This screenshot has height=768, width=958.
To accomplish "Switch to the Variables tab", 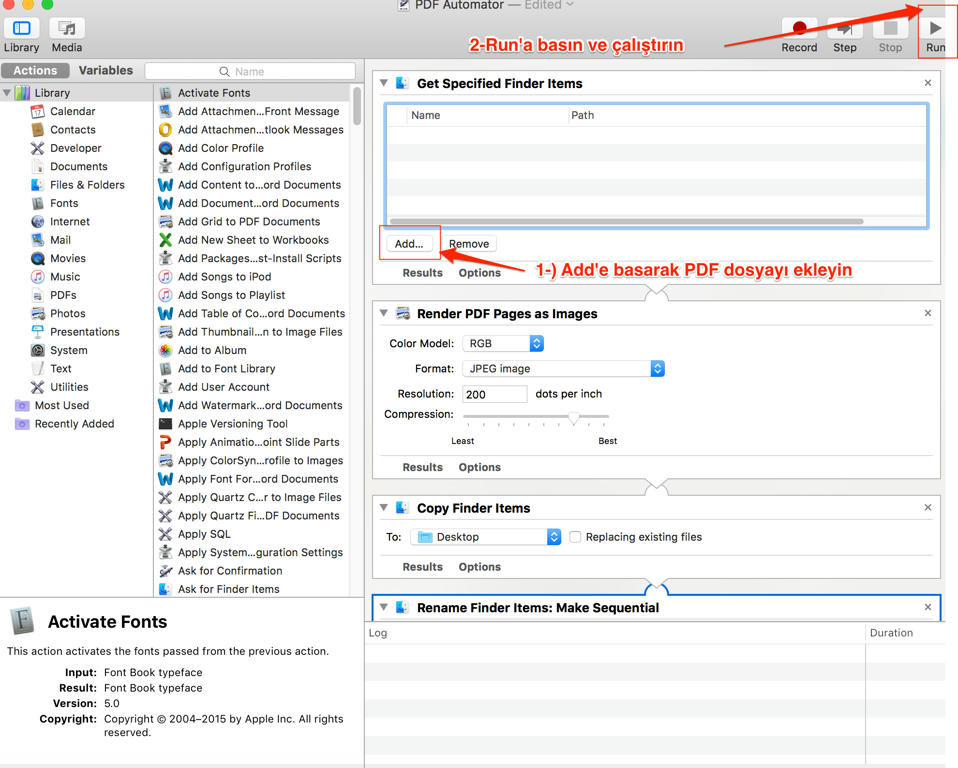I will pyautogui.click(x=106, y=70).
